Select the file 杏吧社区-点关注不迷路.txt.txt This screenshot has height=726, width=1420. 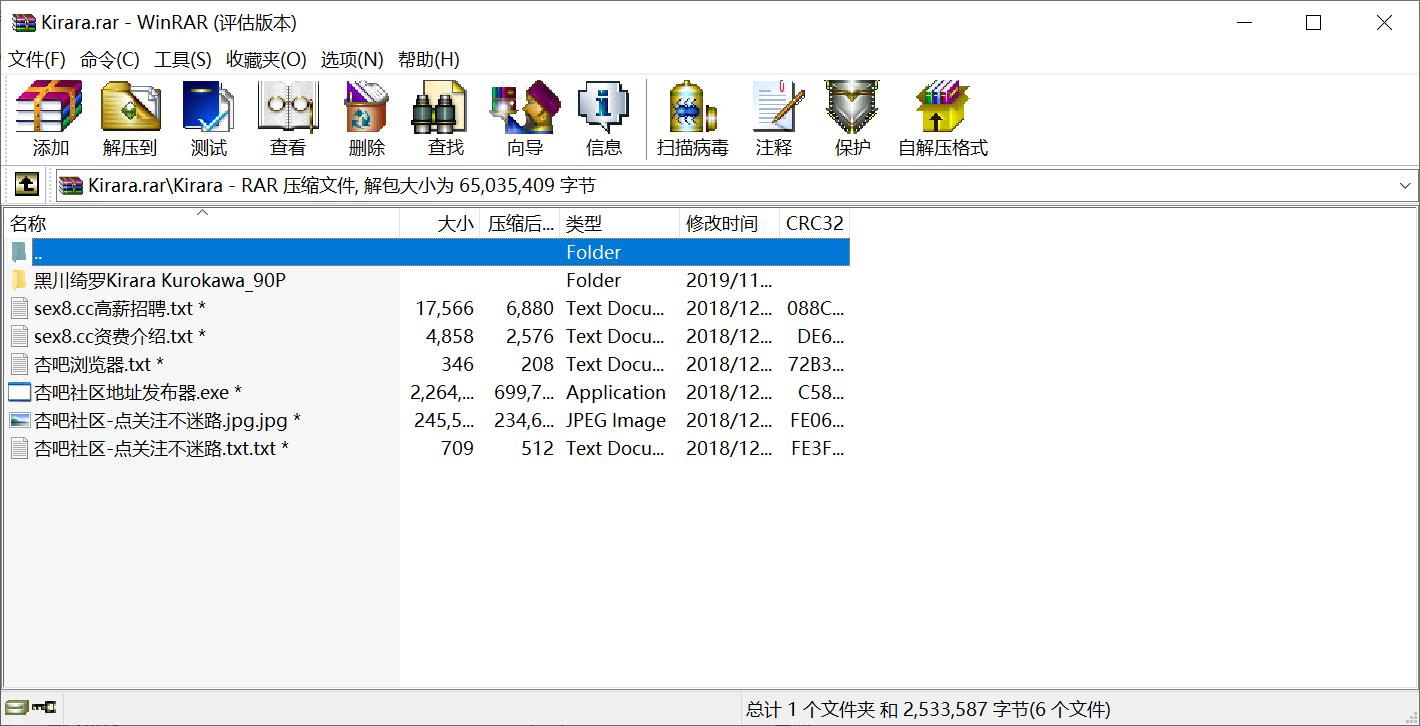click(x=162, y=448)
